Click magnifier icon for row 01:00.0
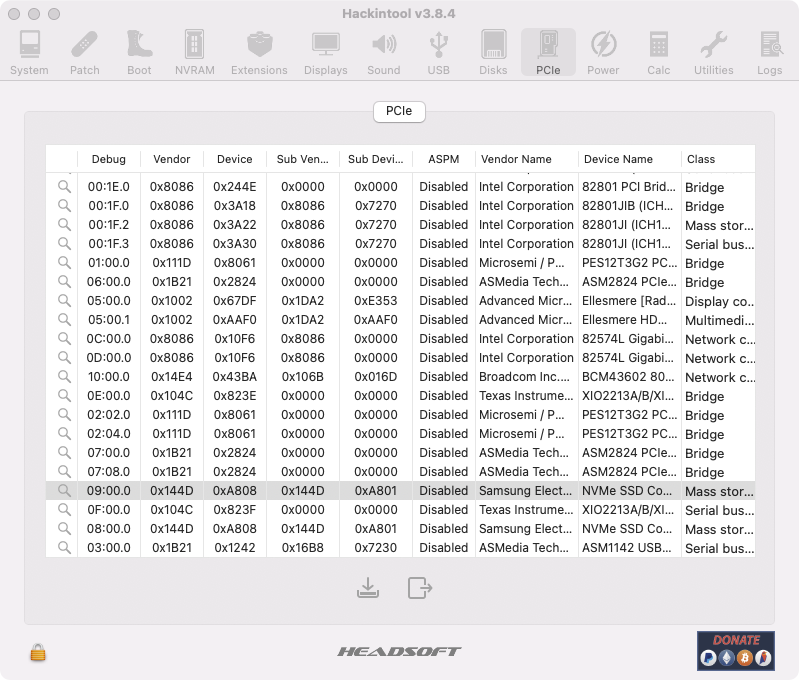This screenshot has height=680, width=799. [x=64, y=263]
